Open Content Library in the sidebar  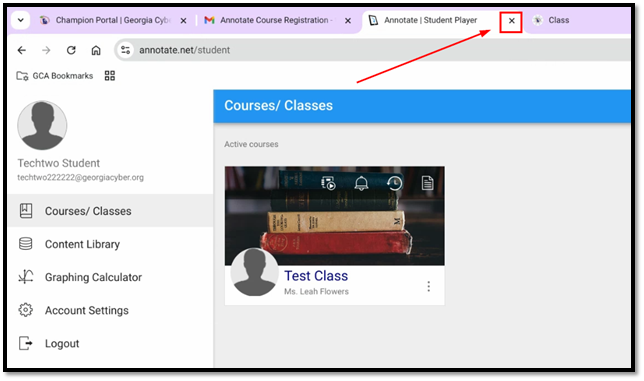click(x=110, y=244)
